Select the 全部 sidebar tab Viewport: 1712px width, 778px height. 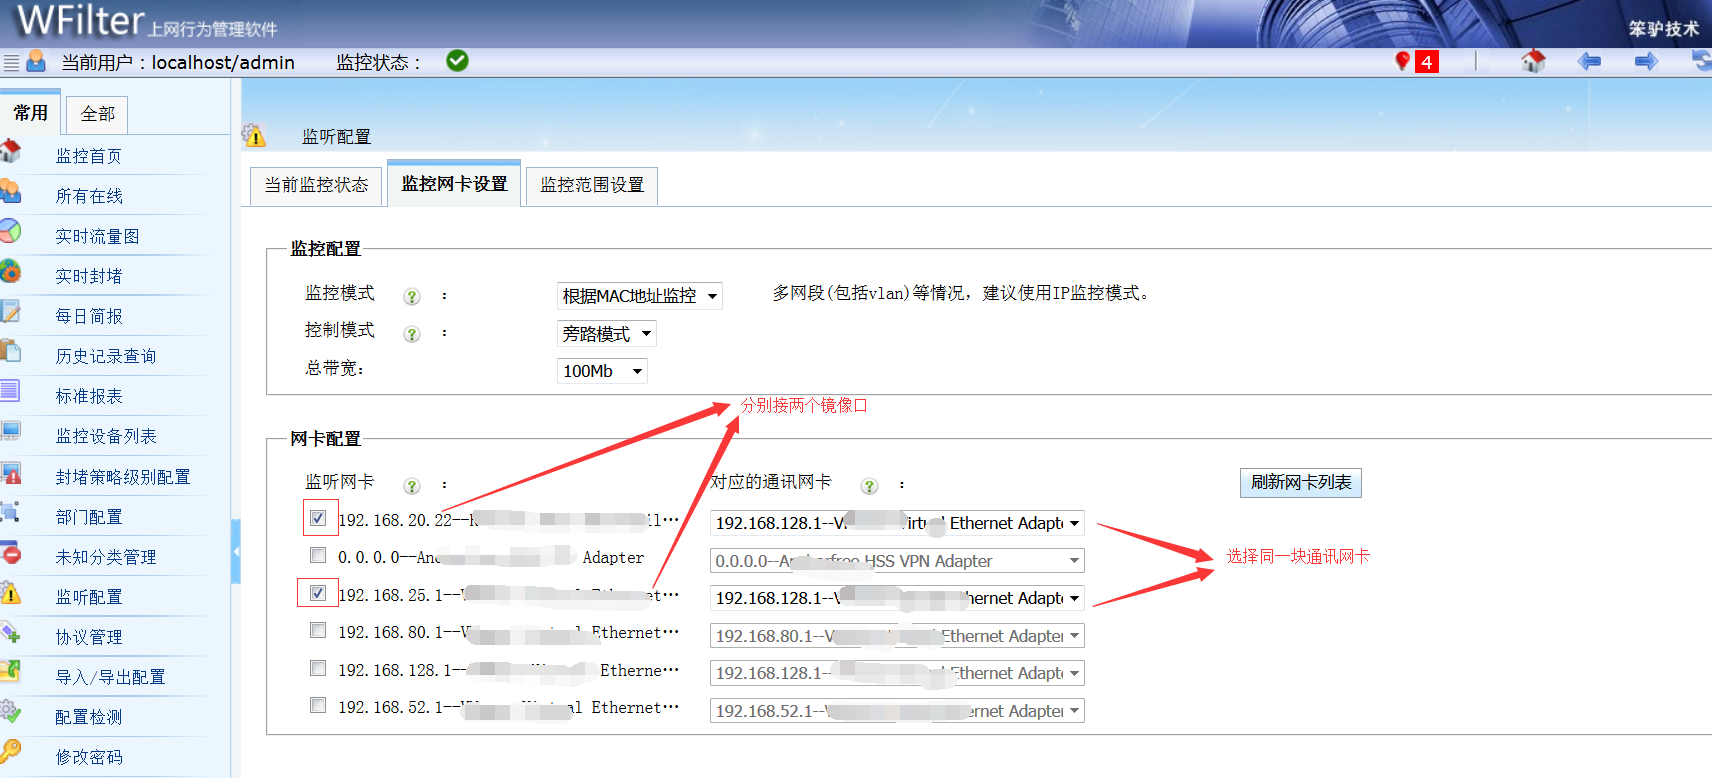tap(97, 114)
